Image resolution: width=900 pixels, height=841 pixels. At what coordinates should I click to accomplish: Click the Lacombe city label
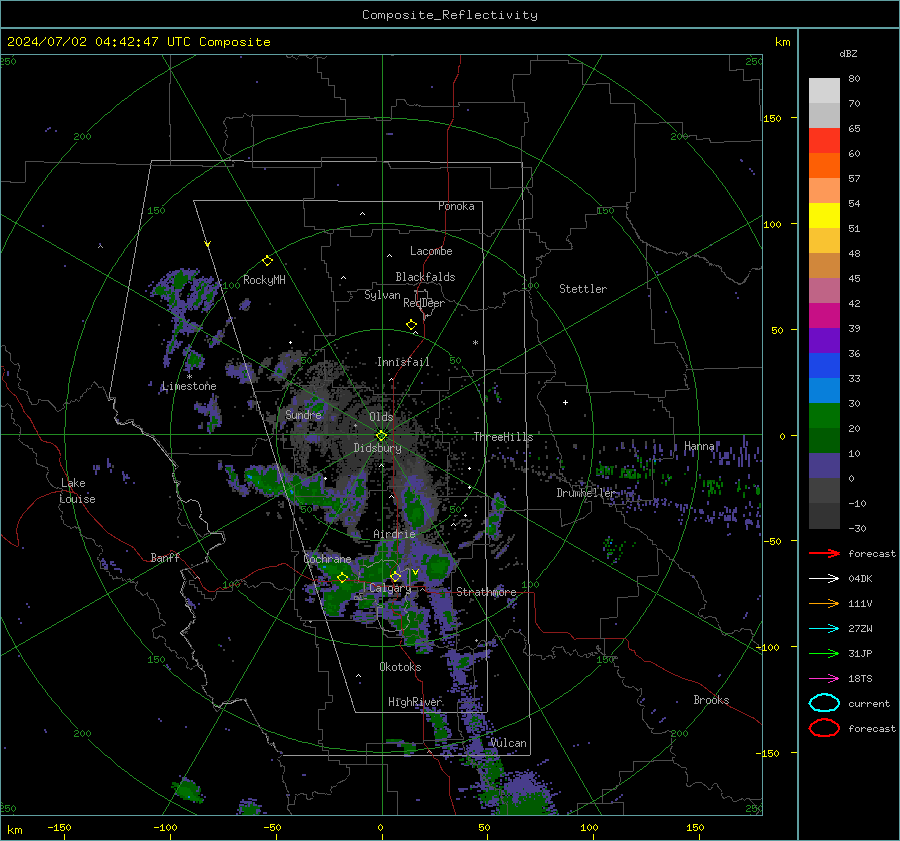pos(431,251)
